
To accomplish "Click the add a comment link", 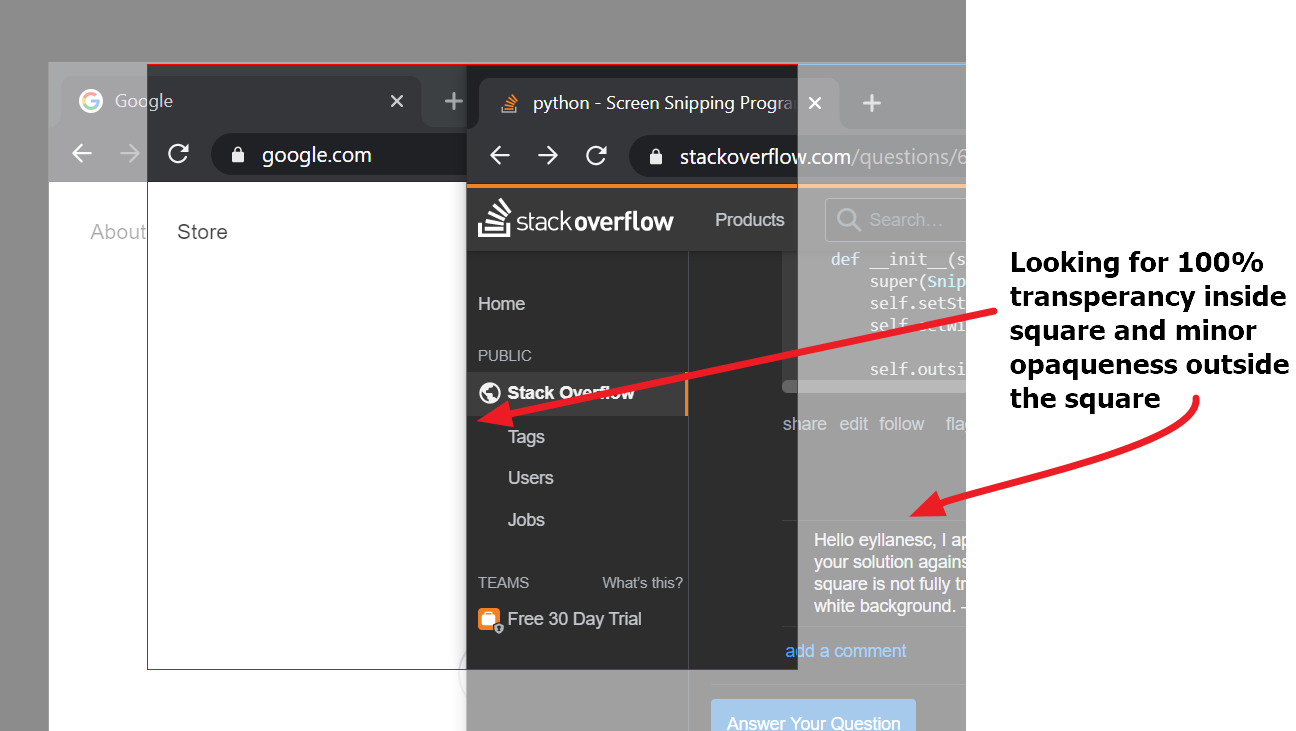I will click(x=846, y=651).
